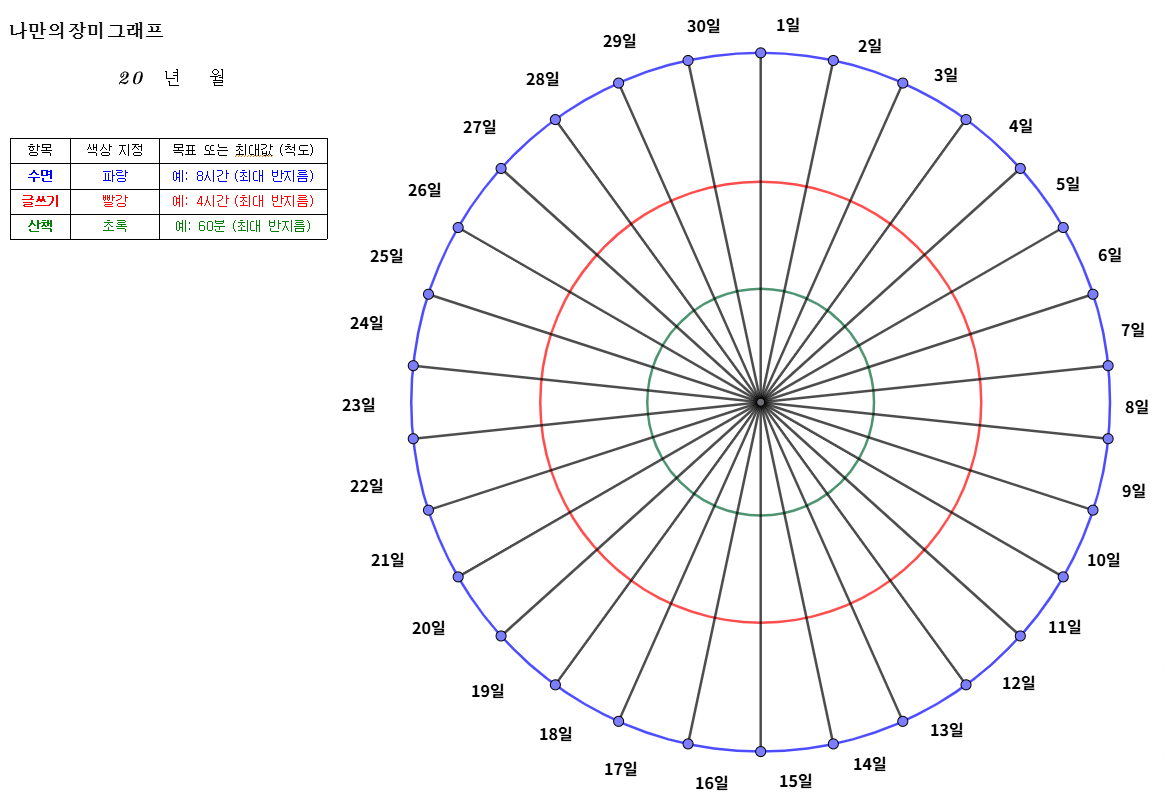Select the blue point beside 20일

(501, 636)
